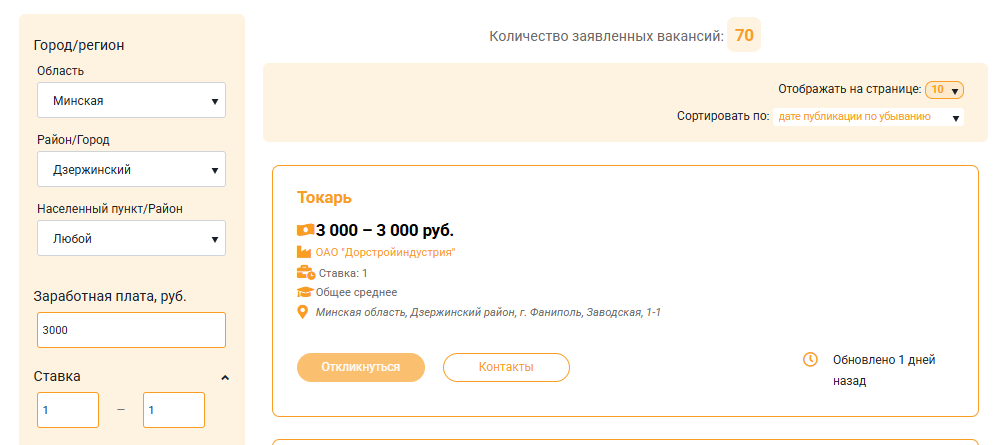Screen dimensions: 999x445
Task: Collapse the Ставка filter section chevron
Action: click(x=225, y=377)
